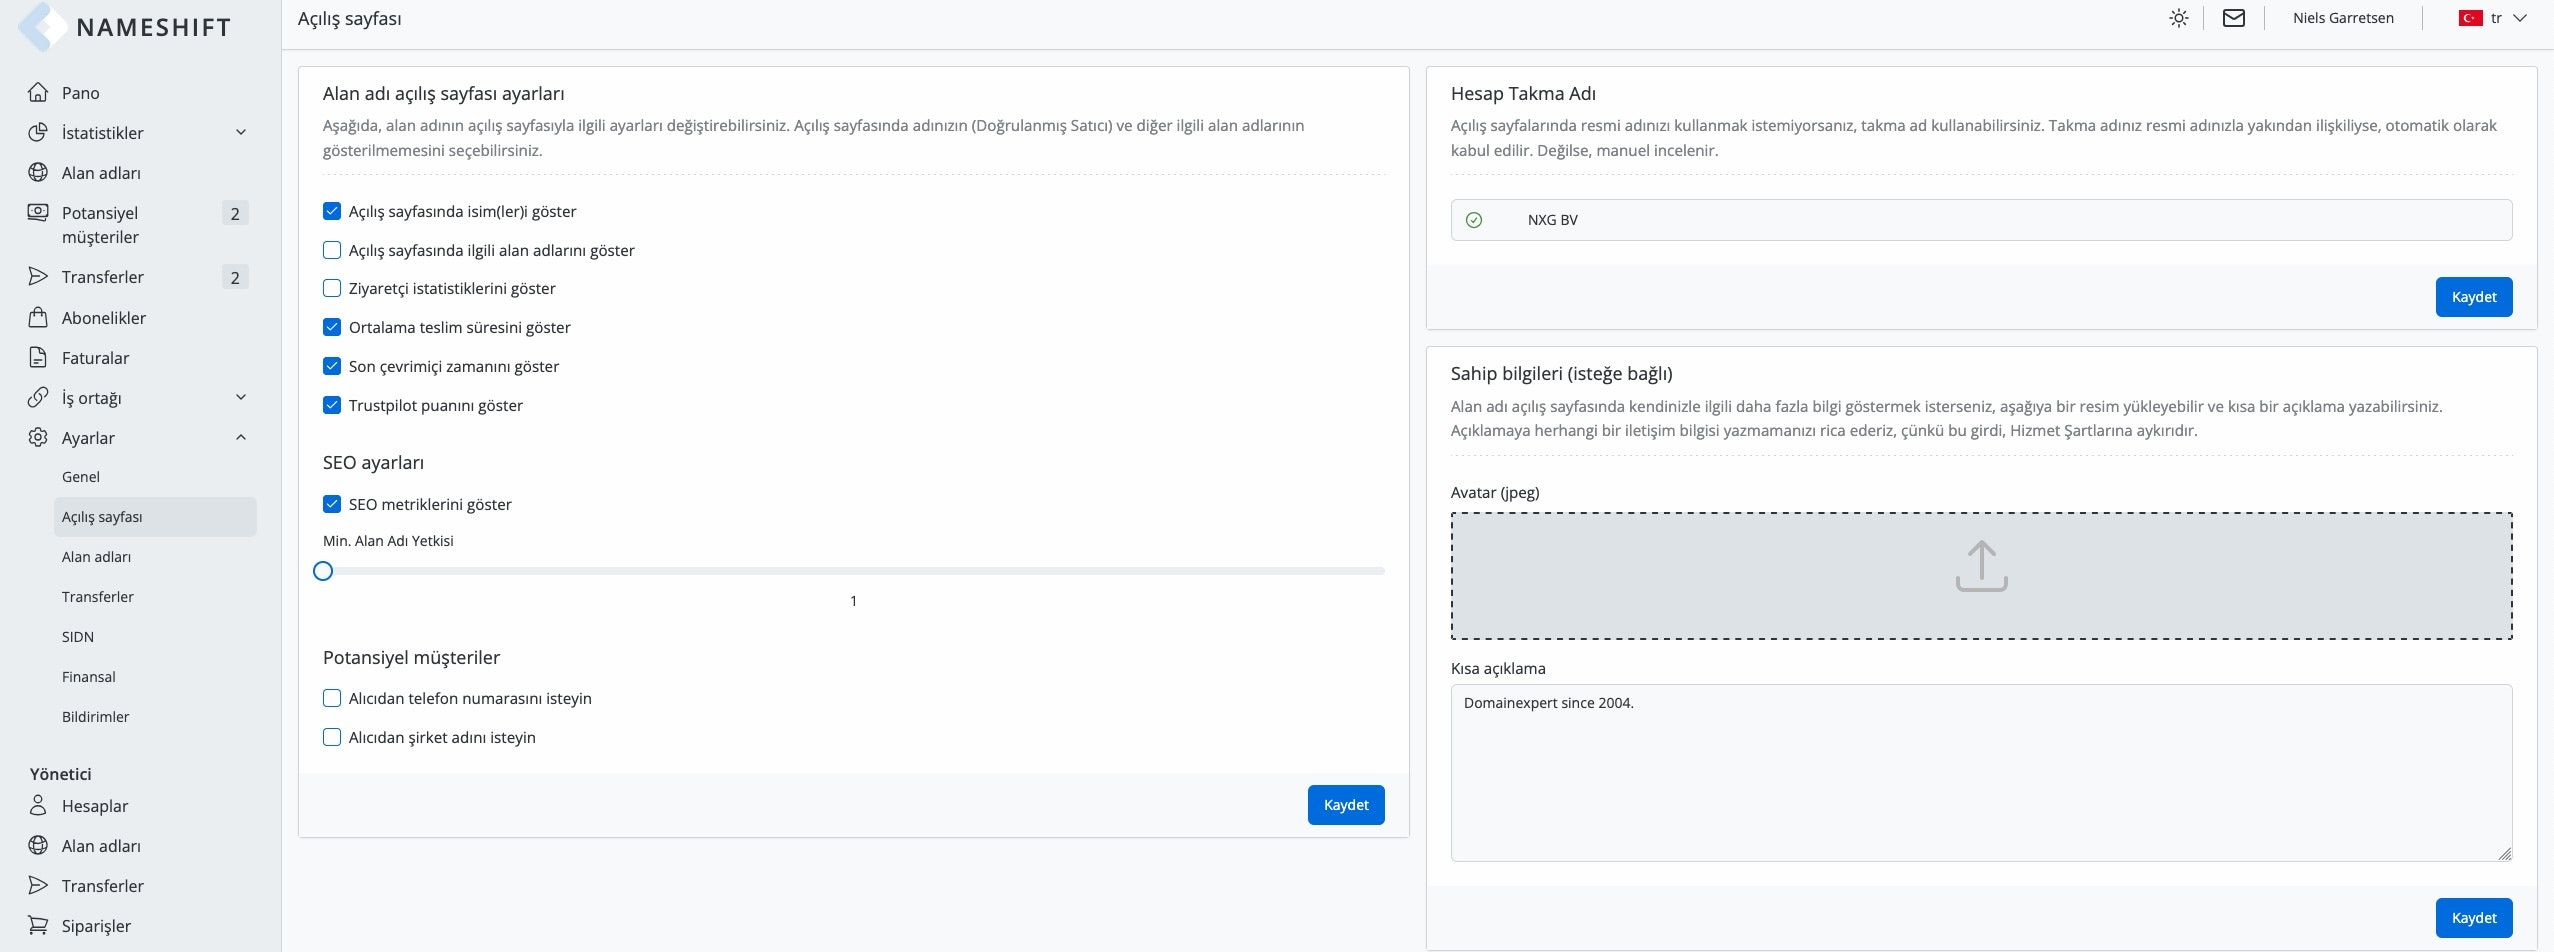The image size is (2554, 952).
Task: Open the tr language dropdown
Action: coord(2495,18)
